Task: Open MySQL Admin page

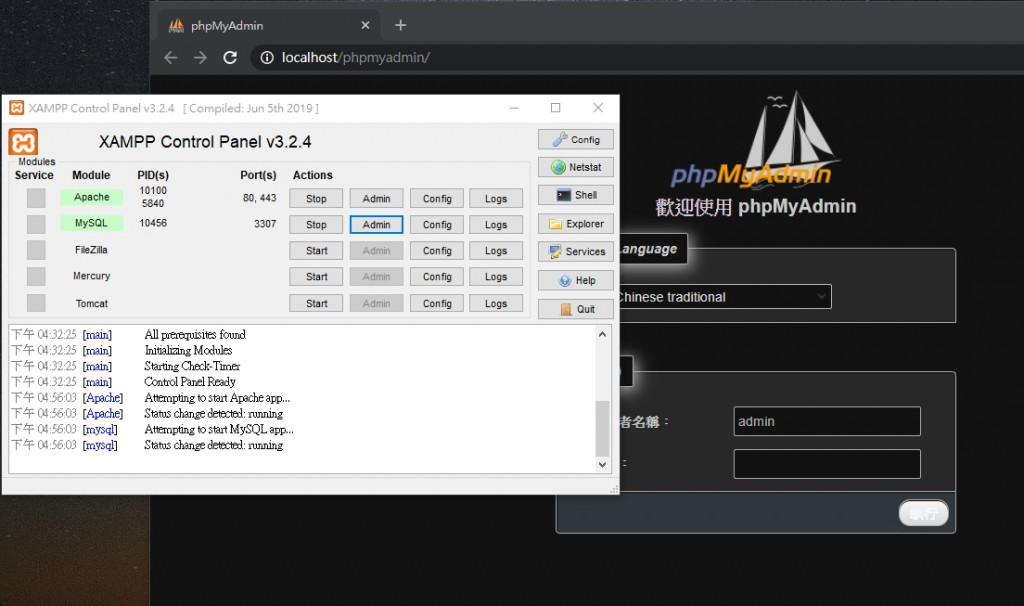Action: (x=376, y=225)
